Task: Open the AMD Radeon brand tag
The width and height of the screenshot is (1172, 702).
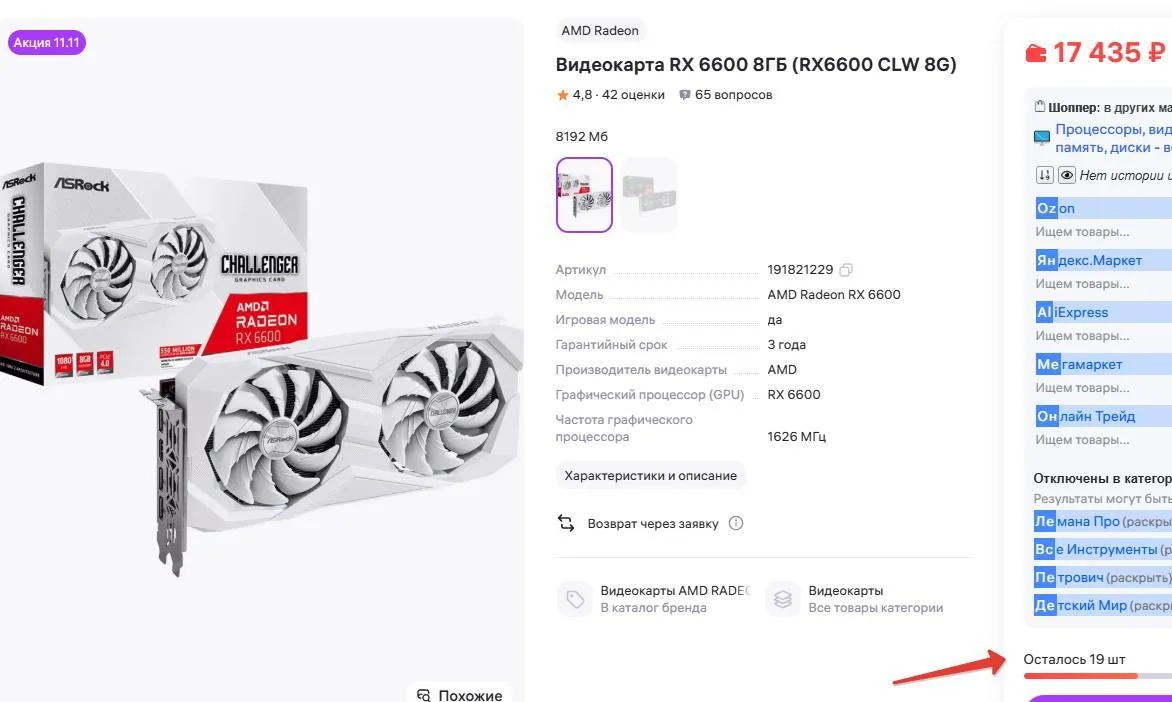Action: click(600, 31)
